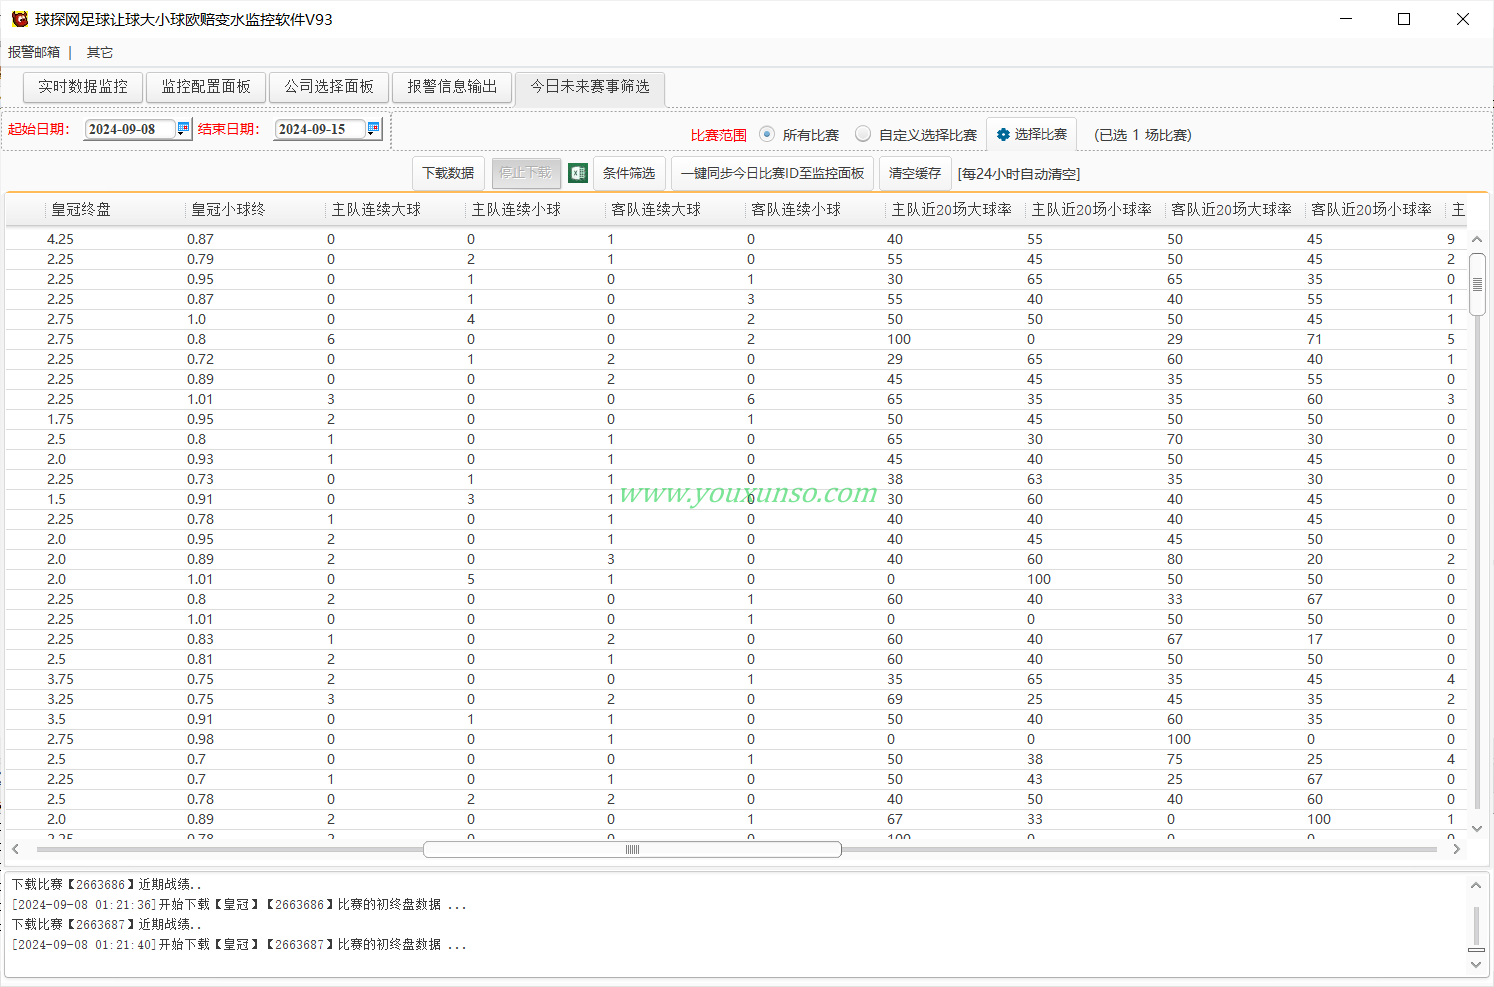Image resolution: width=1494 pixels, height=987 pixels.
Task: Click the gear icon on 选择比赛
Action: coord(1003,135)
